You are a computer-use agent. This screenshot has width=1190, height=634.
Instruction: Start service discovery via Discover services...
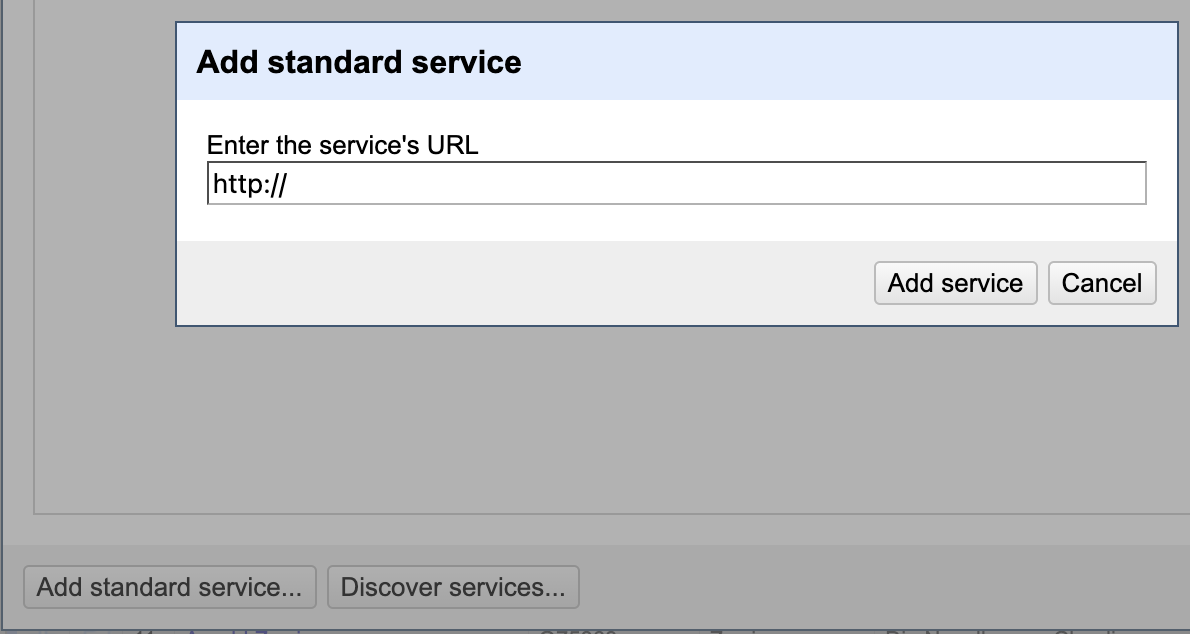453,587
